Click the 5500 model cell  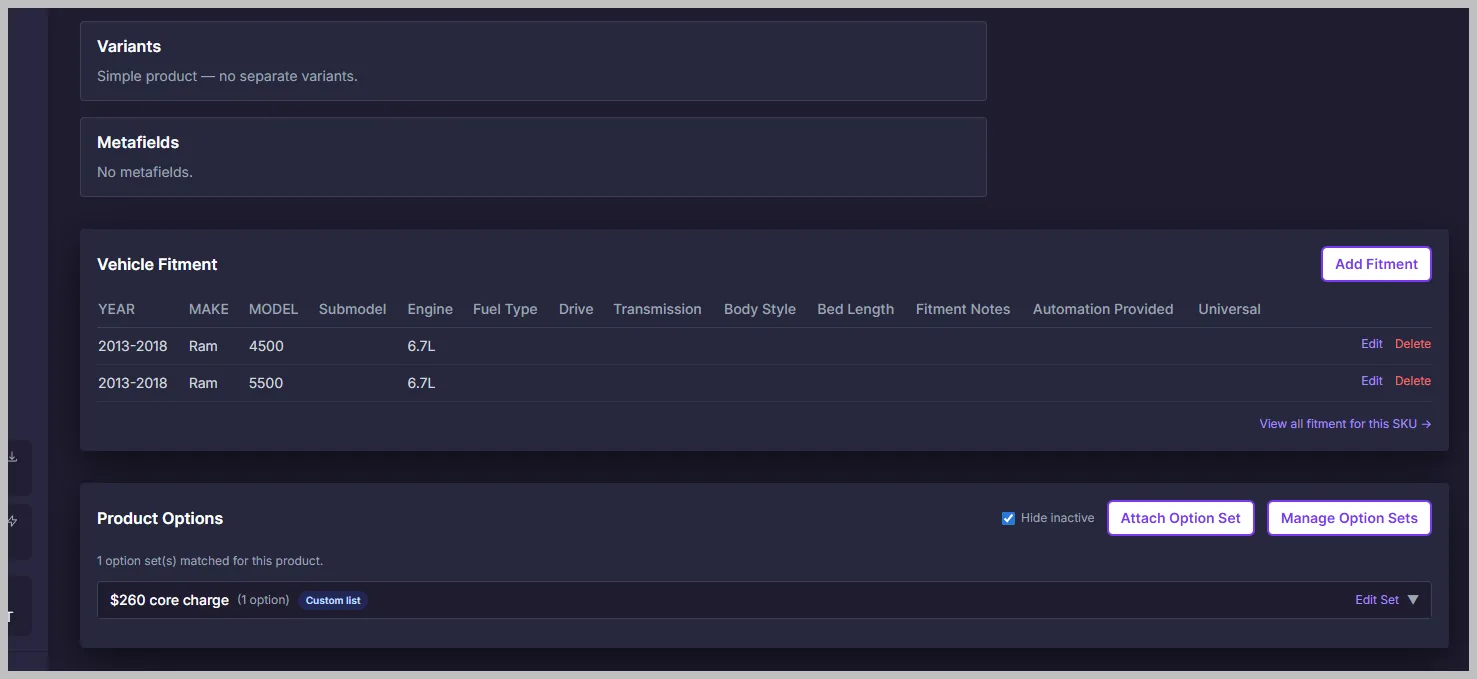point(266,383)
